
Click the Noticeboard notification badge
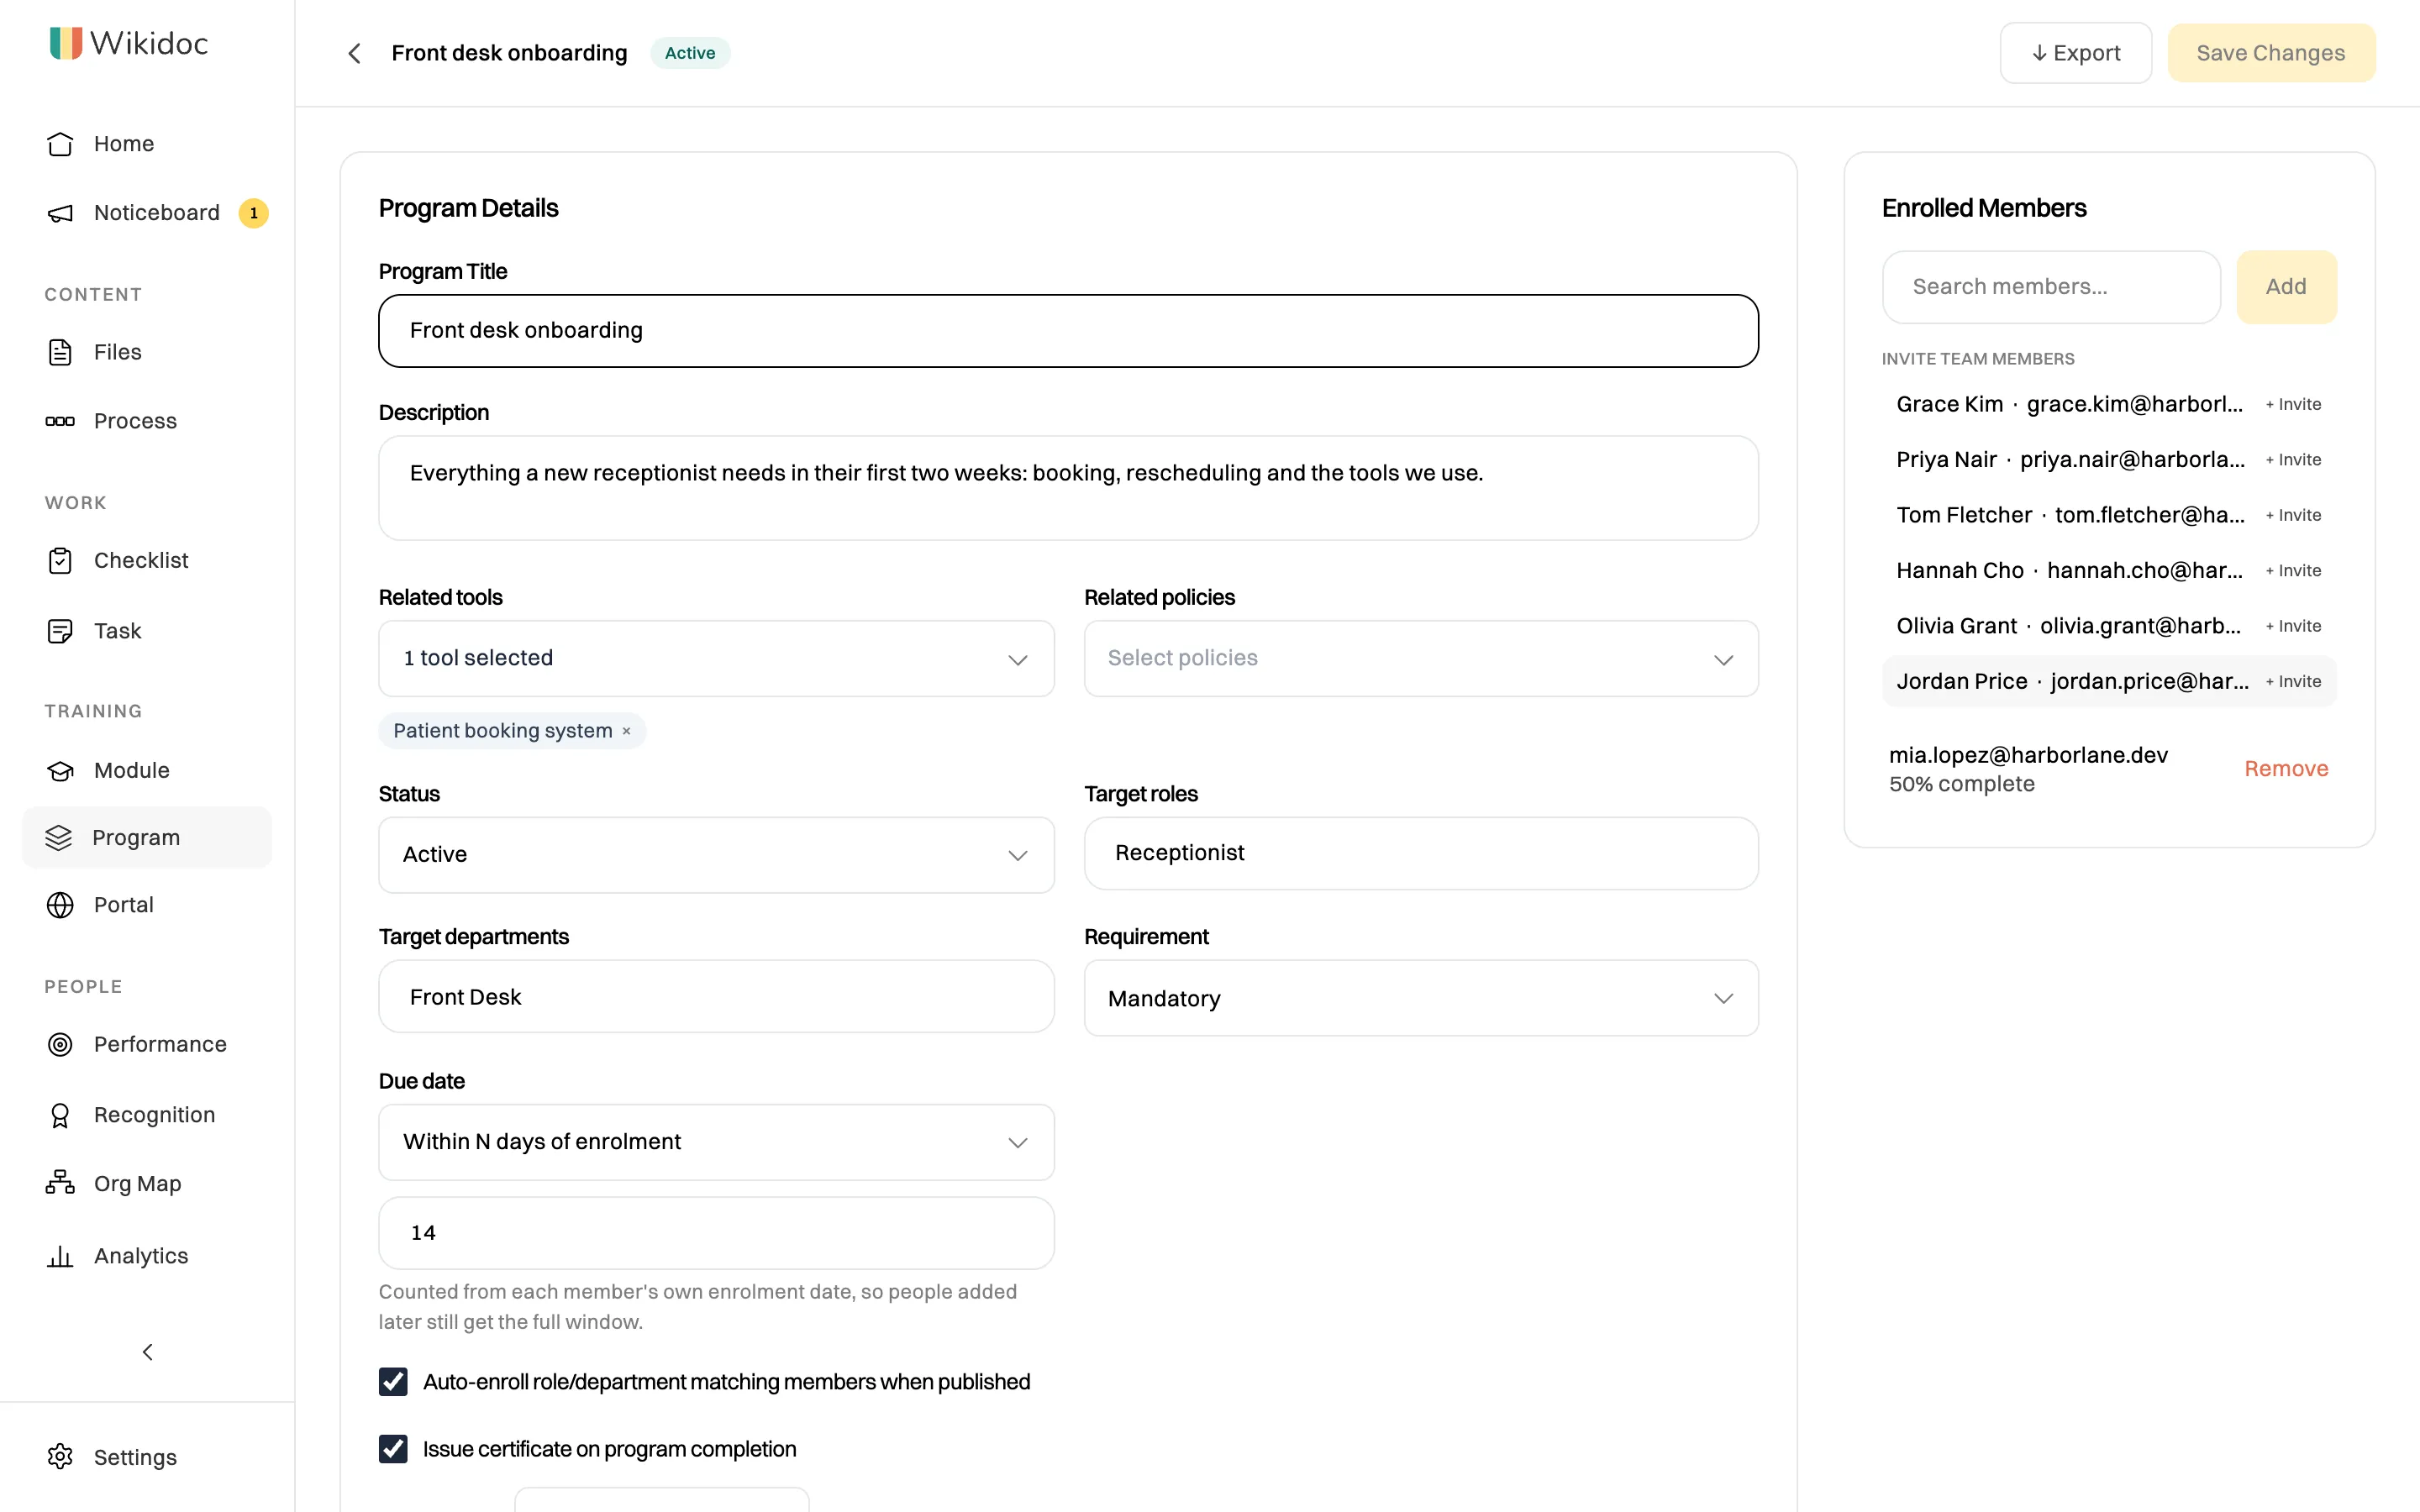click(253, 213)
